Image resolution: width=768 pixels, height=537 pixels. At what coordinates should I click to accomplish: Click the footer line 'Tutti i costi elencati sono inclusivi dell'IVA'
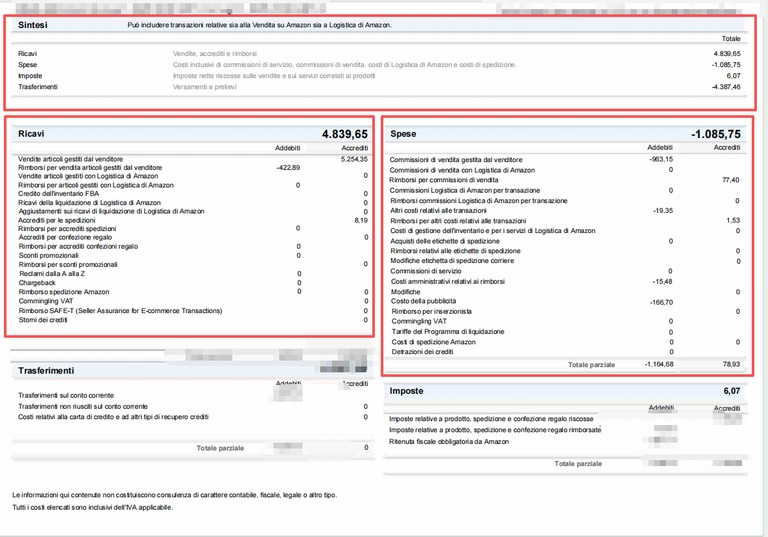pos(93,508)
